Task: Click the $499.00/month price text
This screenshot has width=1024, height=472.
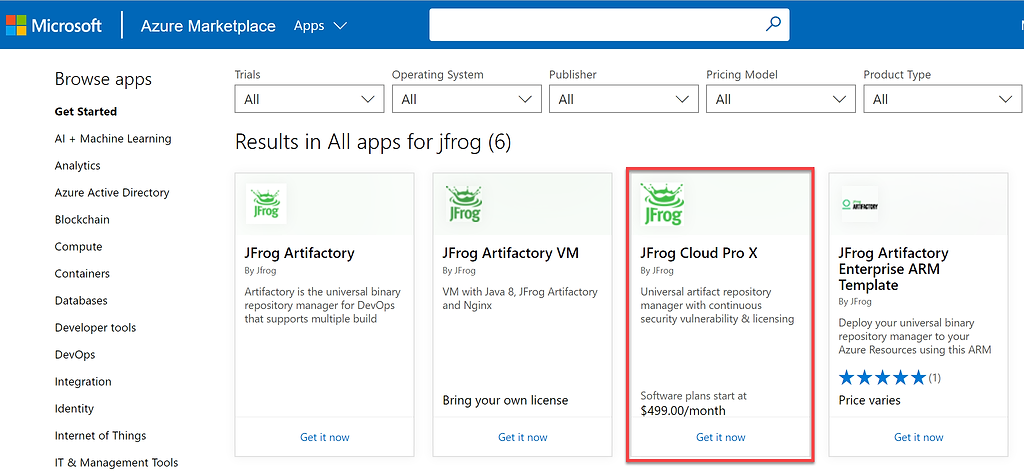Action: point(683,411)
